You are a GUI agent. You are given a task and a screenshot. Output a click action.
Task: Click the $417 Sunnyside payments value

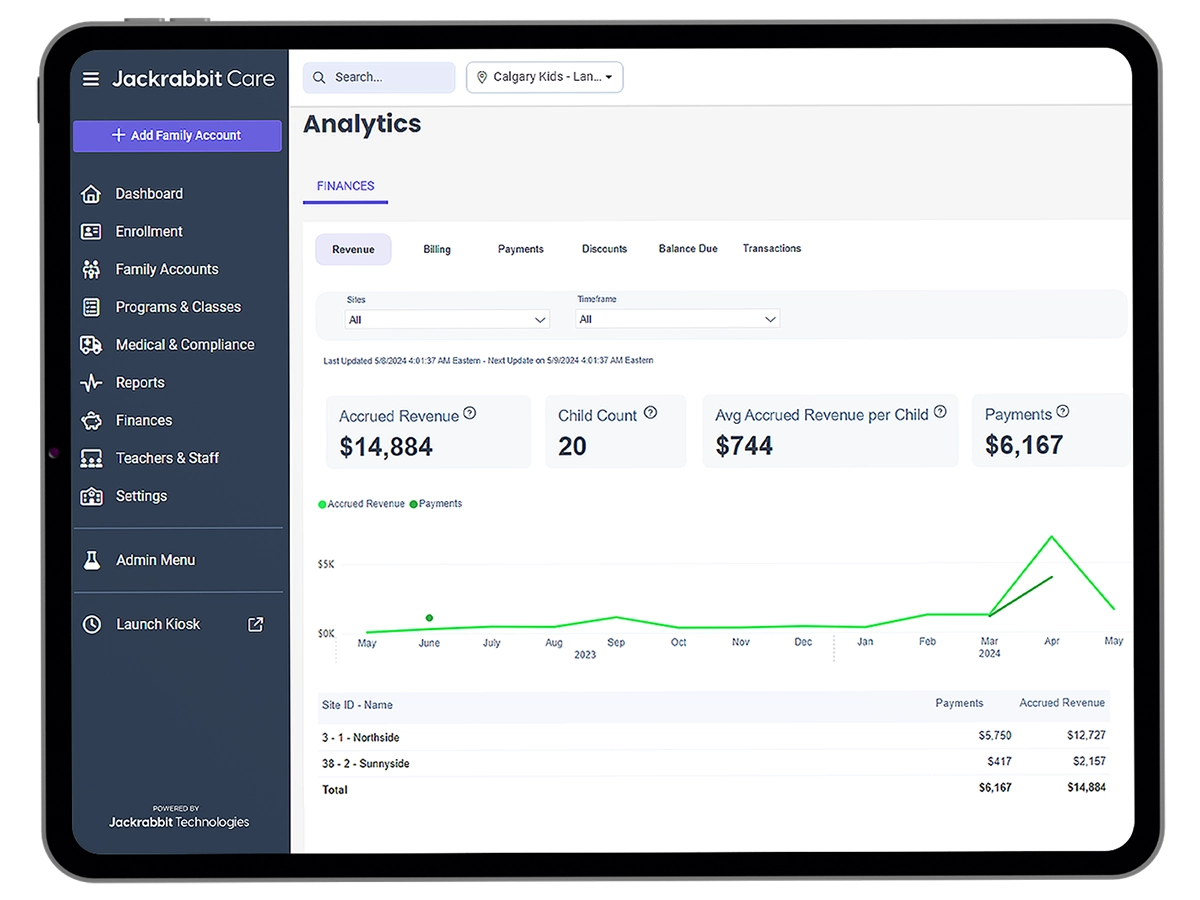(999, 761)
